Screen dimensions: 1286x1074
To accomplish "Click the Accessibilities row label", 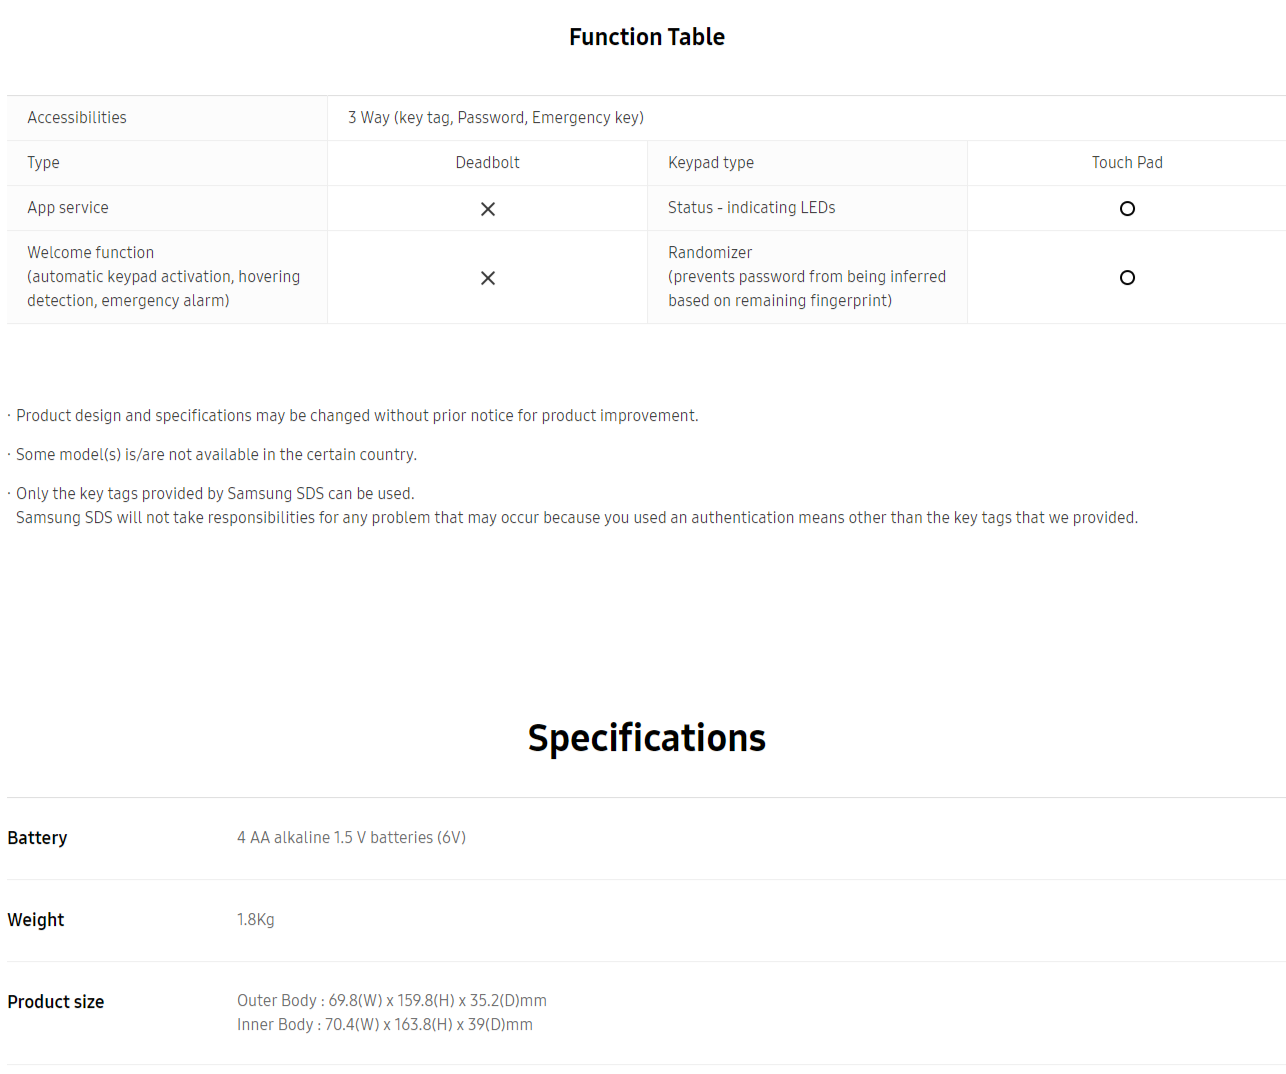I will point(77,118).
